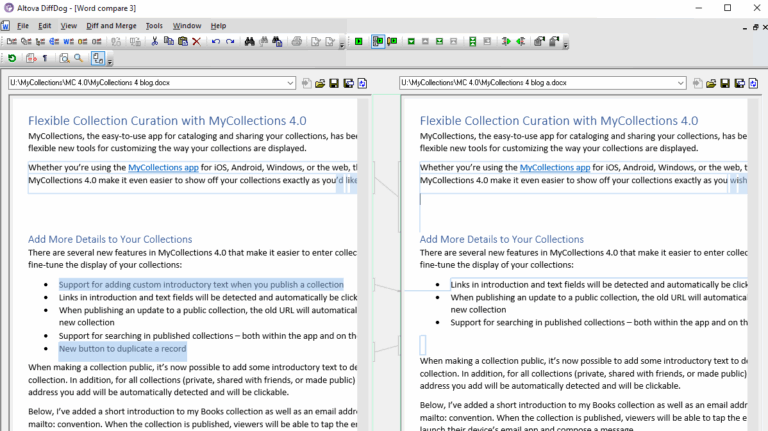Click the green Start Comparison play icon
The image size is (768, 431).
pos(359,42)
